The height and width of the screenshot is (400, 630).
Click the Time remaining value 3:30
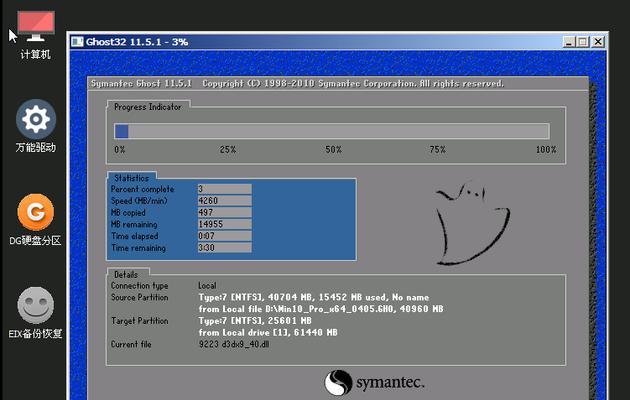click(224, 247)
